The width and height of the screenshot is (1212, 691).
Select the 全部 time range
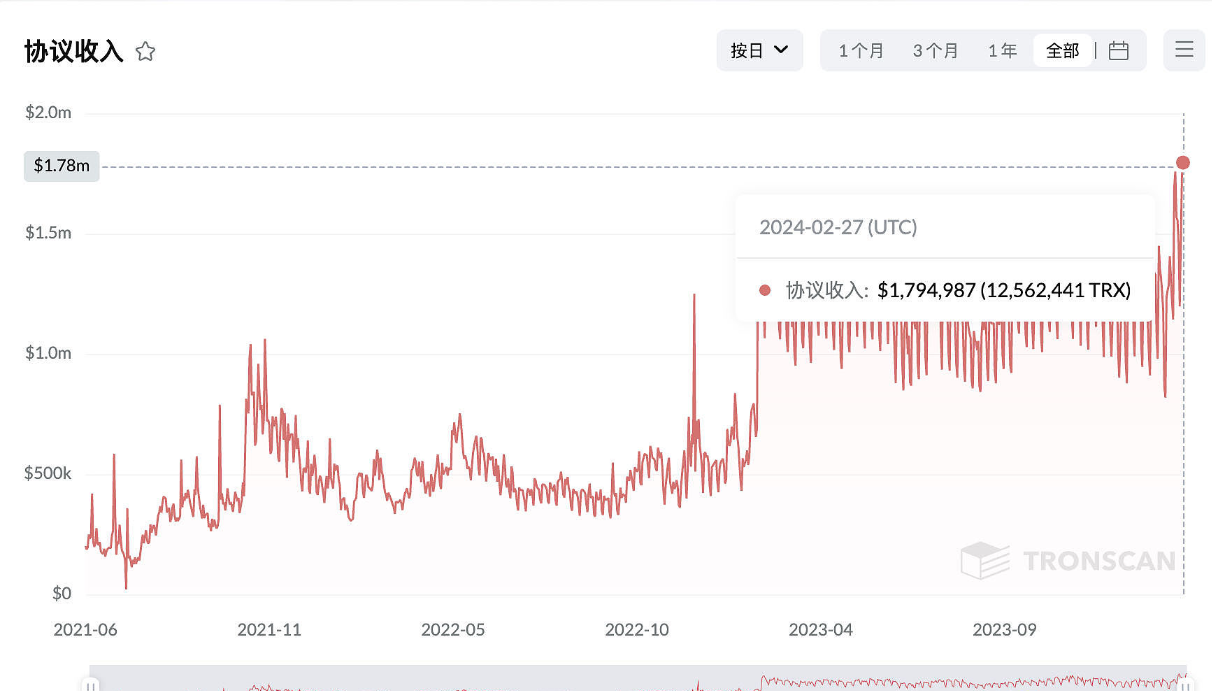point(1062,50)
